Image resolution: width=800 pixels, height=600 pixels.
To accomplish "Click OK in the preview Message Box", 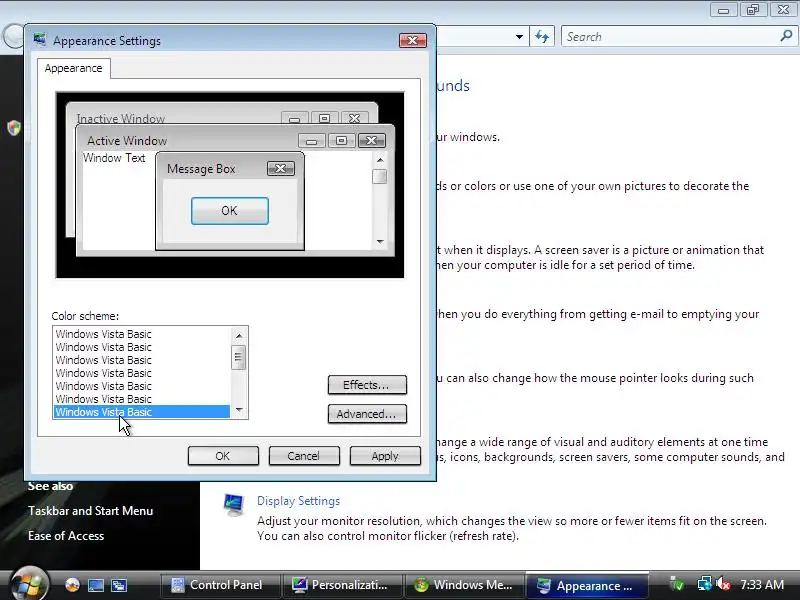I will point(230,211).
